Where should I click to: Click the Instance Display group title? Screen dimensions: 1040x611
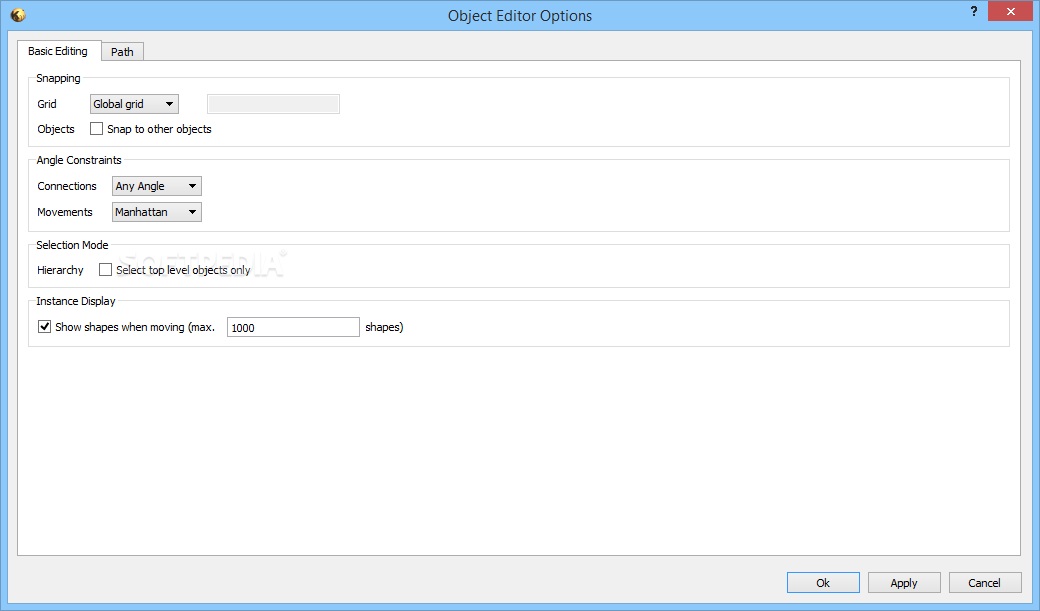(x=76, y=301)
